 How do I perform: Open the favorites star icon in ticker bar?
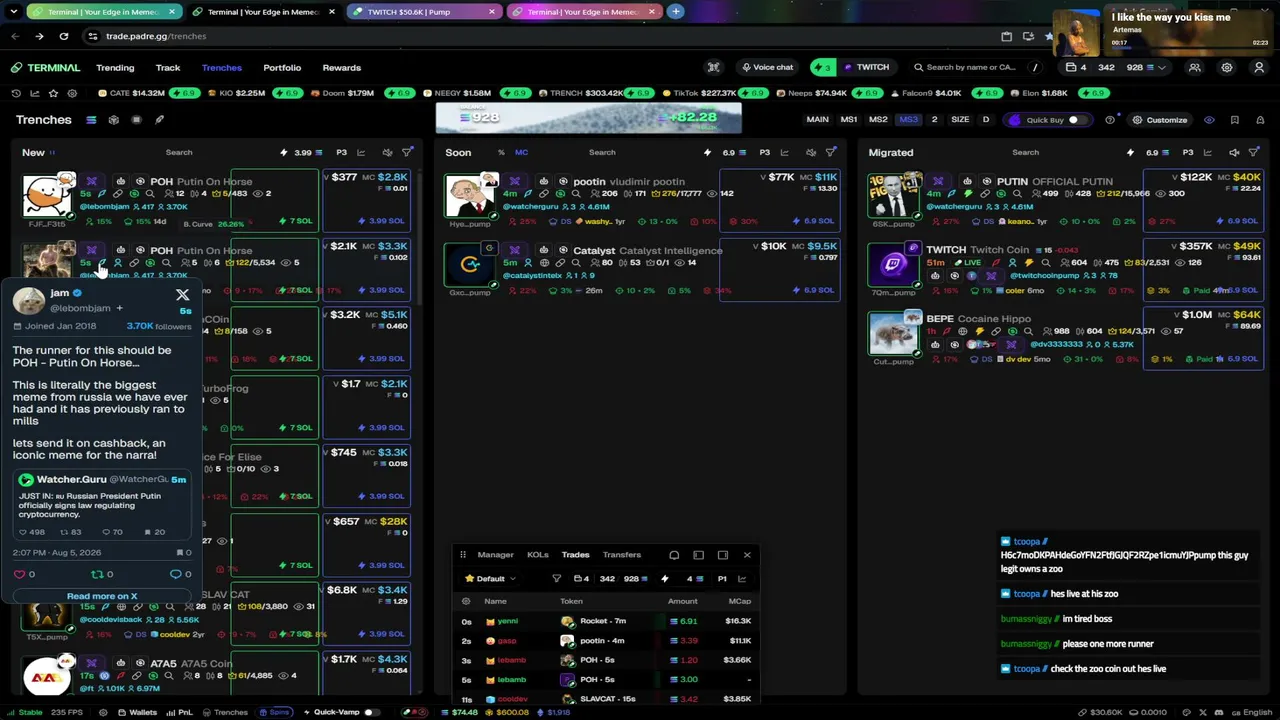(53, 93)
